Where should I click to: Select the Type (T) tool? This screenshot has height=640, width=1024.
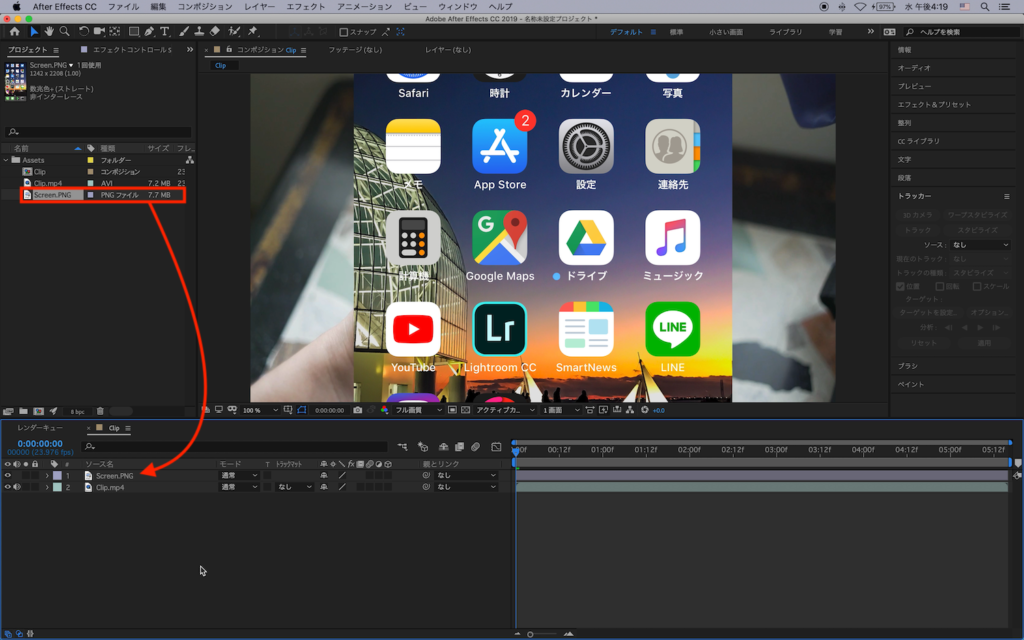pos(164,32)
